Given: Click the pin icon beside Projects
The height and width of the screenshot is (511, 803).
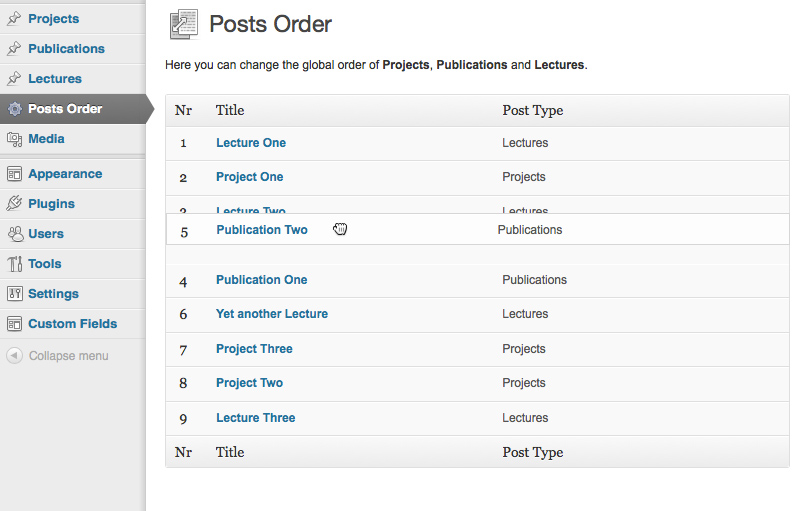Looking at the screenshot, I should pos(14,18).
